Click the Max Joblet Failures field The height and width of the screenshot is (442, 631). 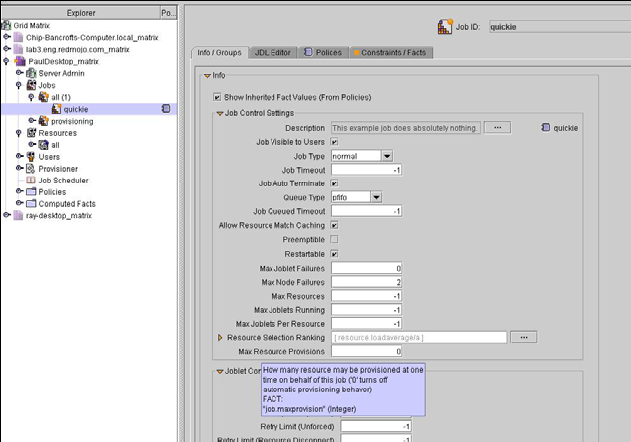366,268
